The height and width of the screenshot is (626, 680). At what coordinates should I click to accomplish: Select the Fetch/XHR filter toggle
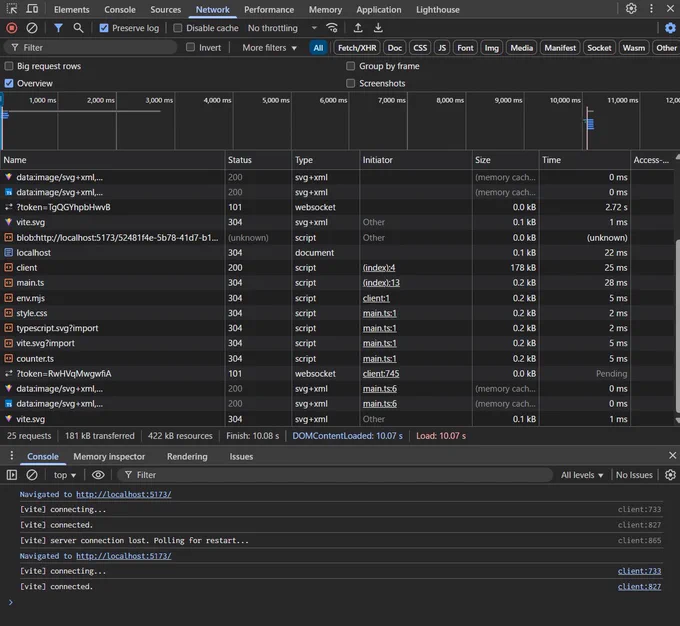tap(357, 48)
